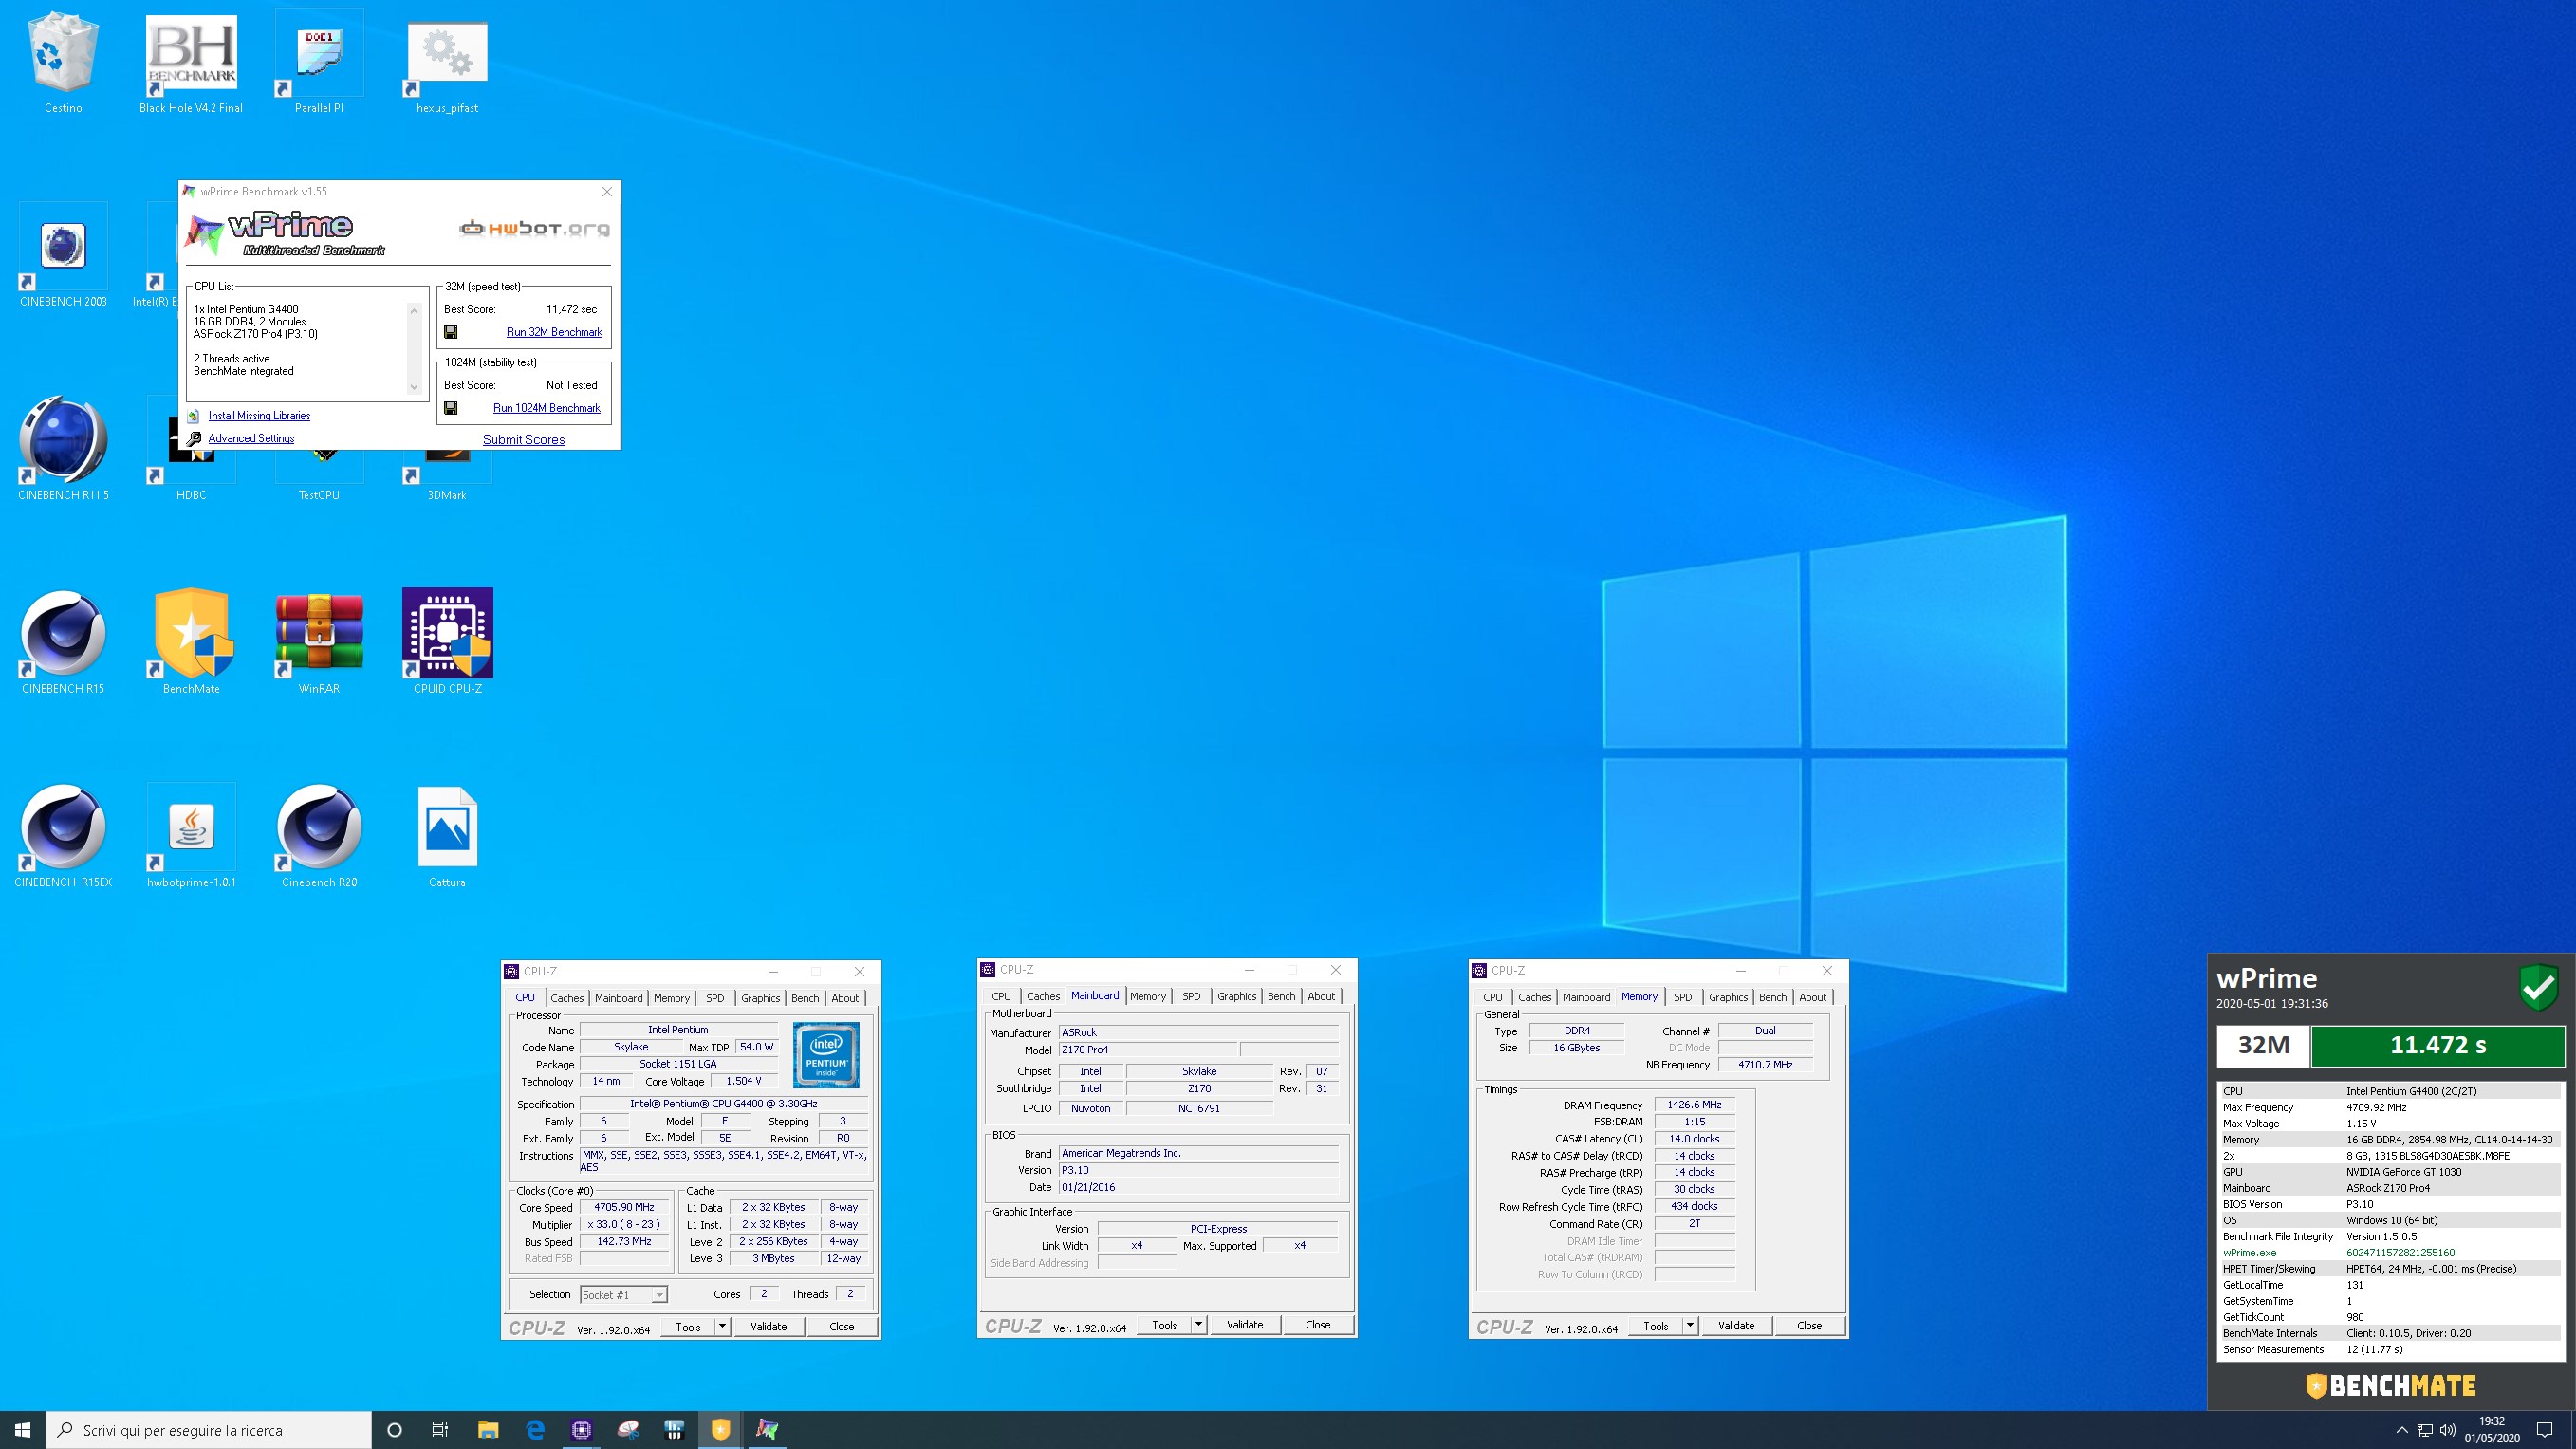2576x1449 pixels.
Task: Open the BenchMate desktop shortcut
Action: click(191, 642)
